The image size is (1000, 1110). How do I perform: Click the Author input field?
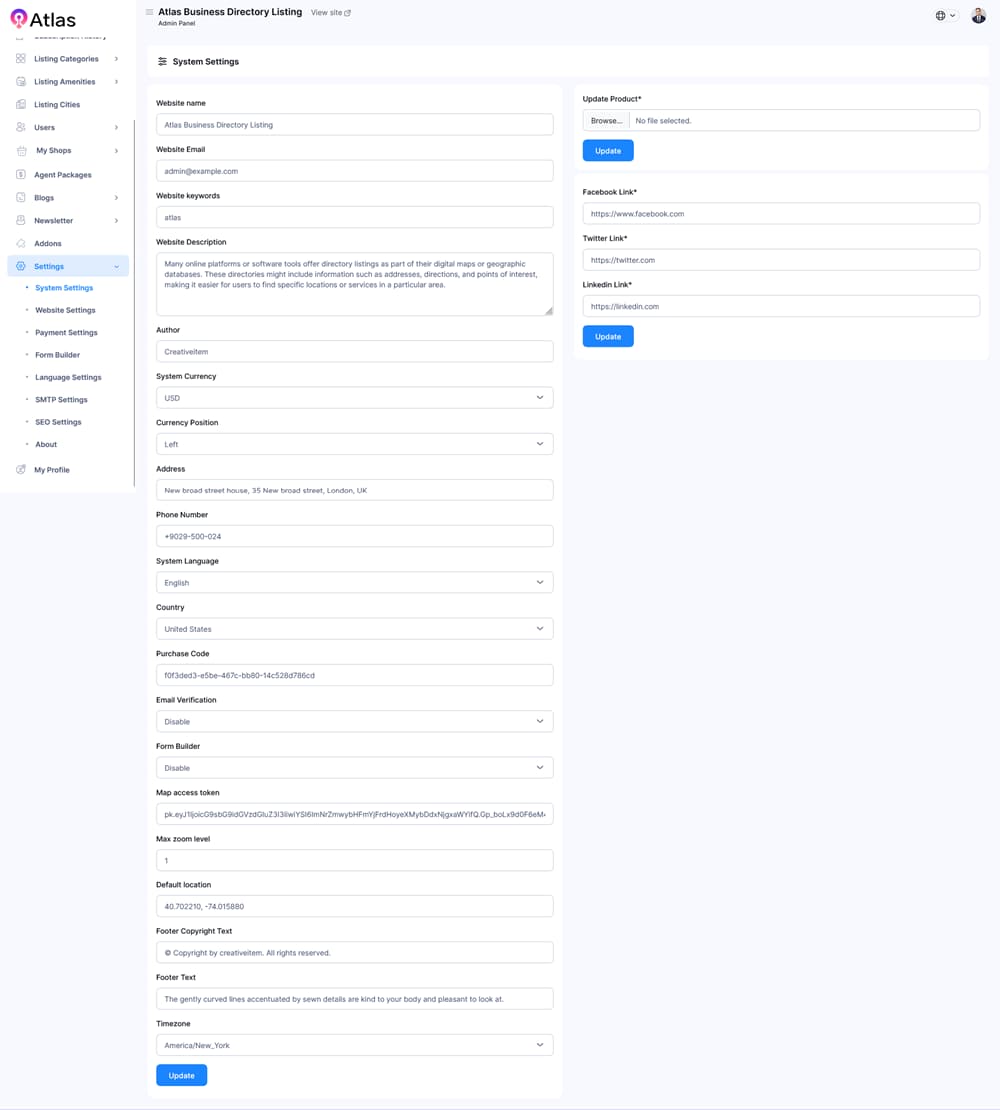click(x=355, y=351)
